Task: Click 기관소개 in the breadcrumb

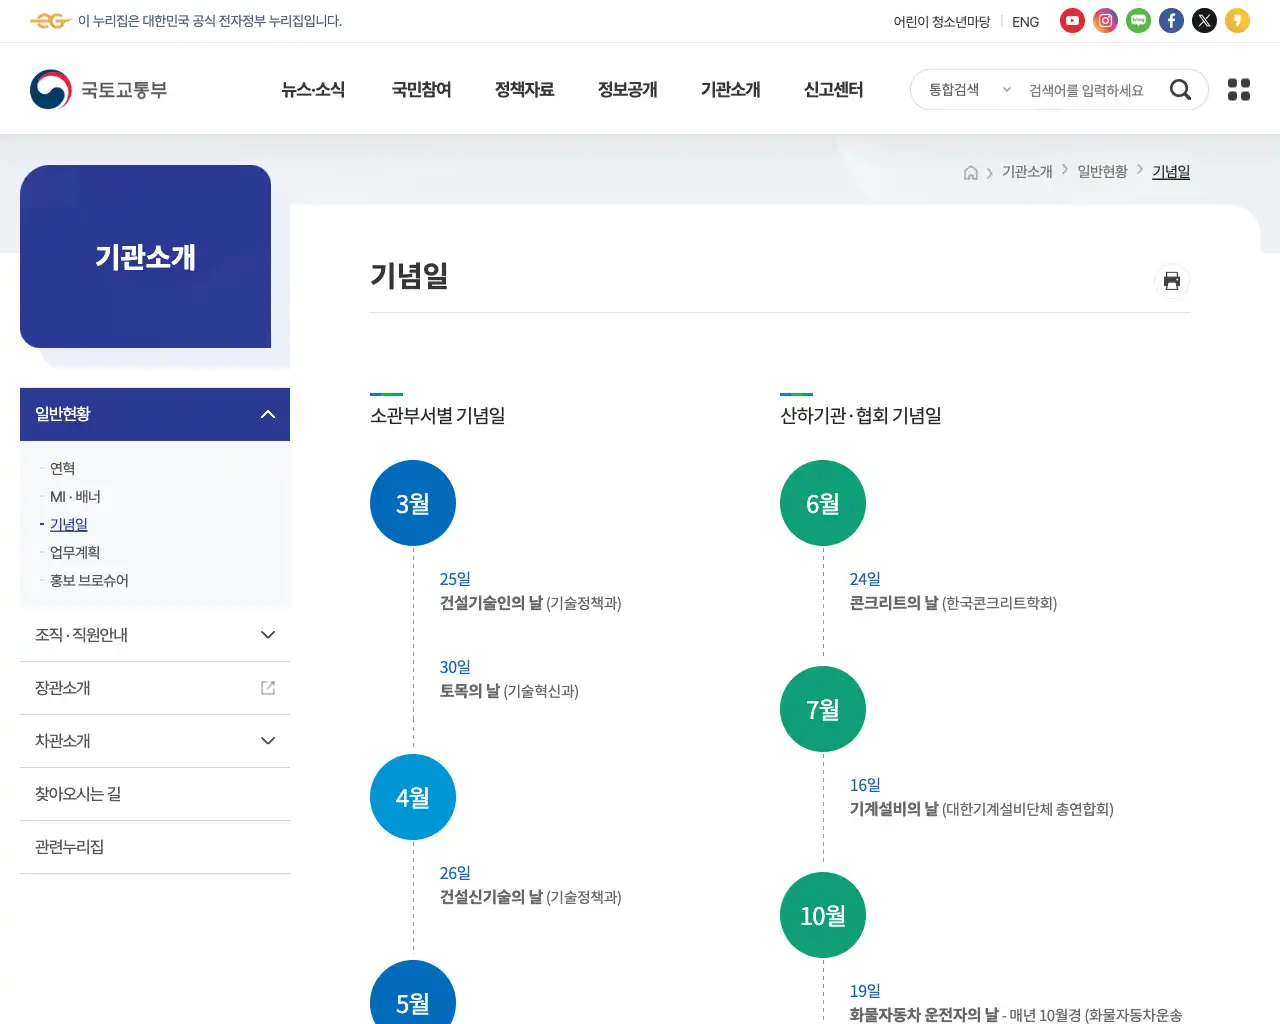Action: (x=1027, y=172)
